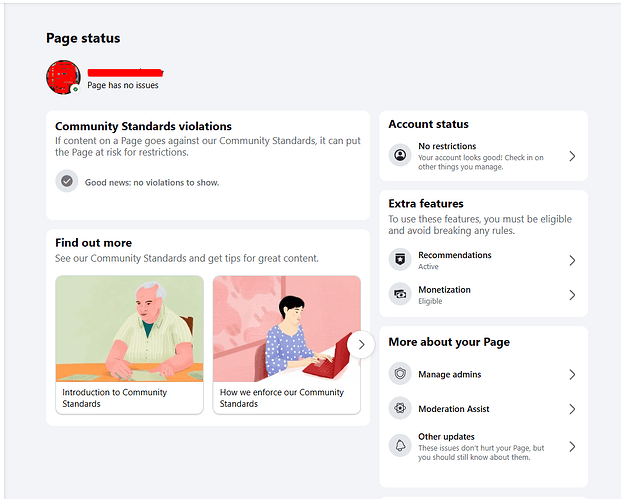Click the Find out more heading
621x499 pixels.
[93, 243]
